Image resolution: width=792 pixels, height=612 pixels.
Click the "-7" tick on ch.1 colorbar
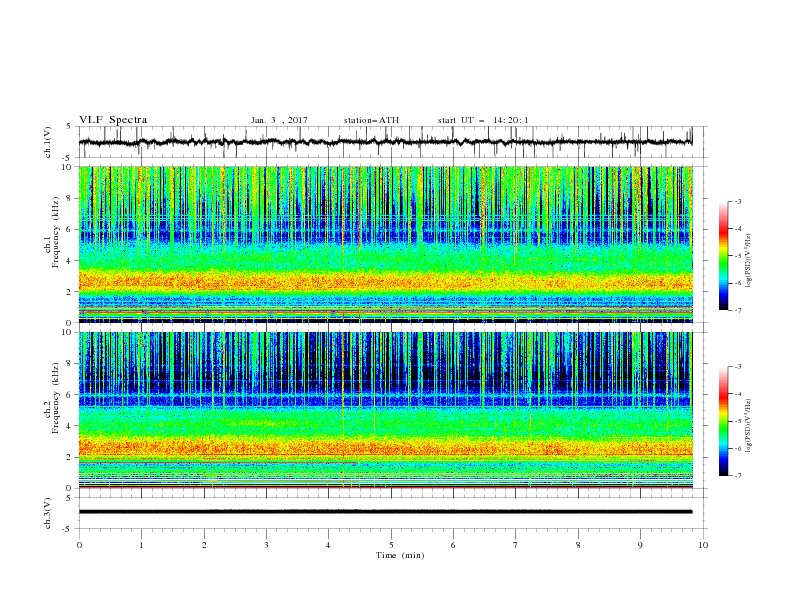pos(737,310)
